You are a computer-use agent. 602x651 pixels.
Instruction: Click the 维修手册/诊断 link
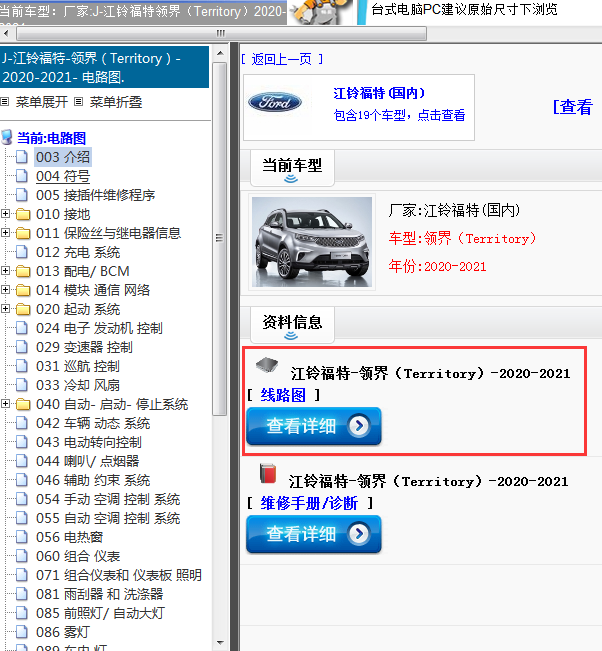tap(309, 504)
